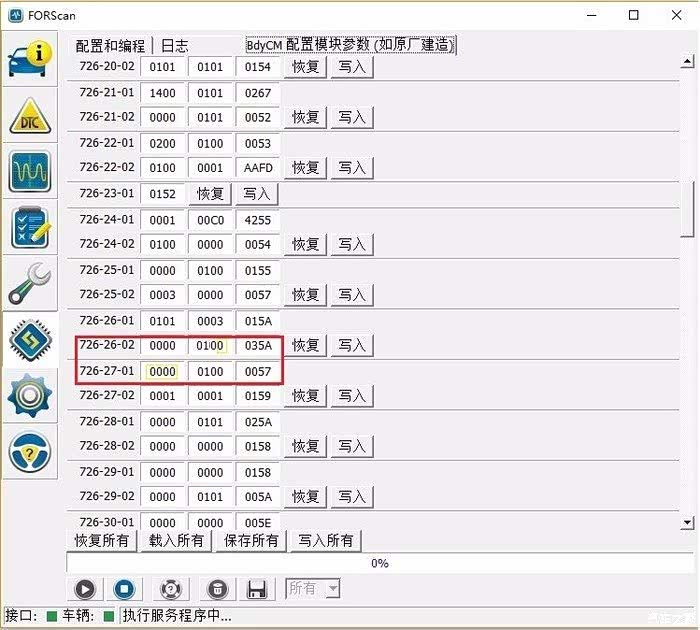700x630 pixels.
Task: Click field 4255 in row 726-24-01
Action: [258, 220]
